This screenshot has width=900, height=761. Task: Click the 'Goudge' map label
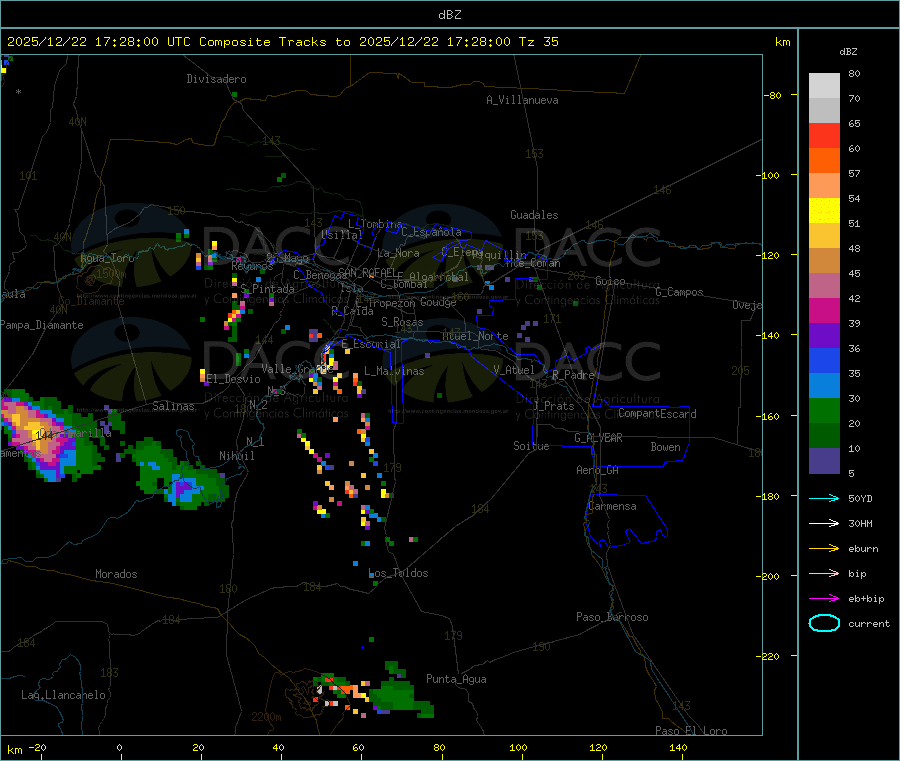tap(438, 302)
